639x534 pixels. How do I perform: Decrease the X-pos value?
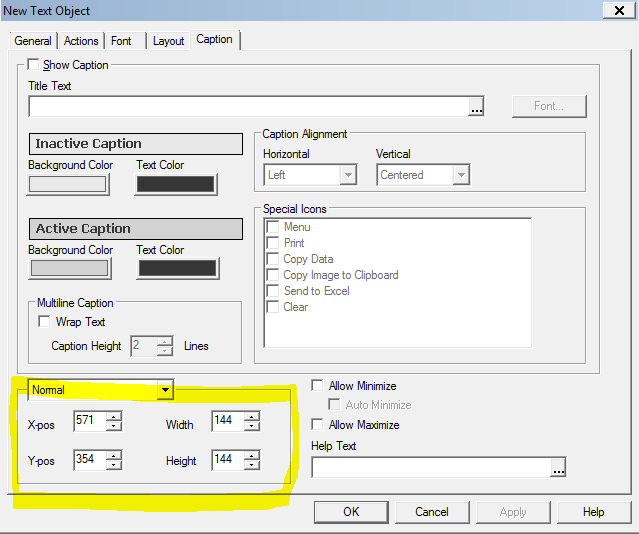point(114,426)
